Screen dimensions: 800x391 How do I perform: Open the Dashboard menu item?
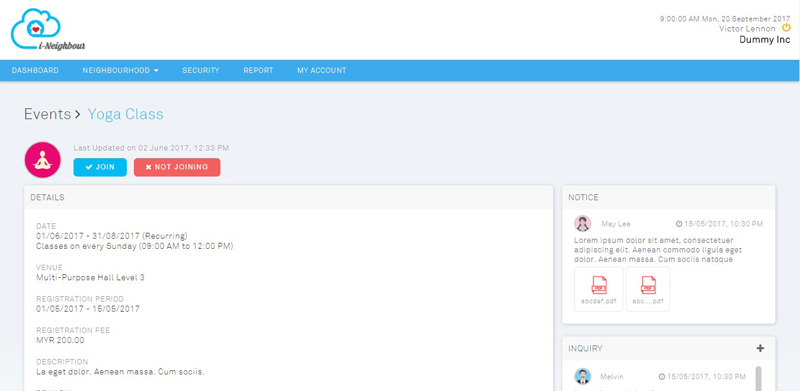[x=35, y=70]
